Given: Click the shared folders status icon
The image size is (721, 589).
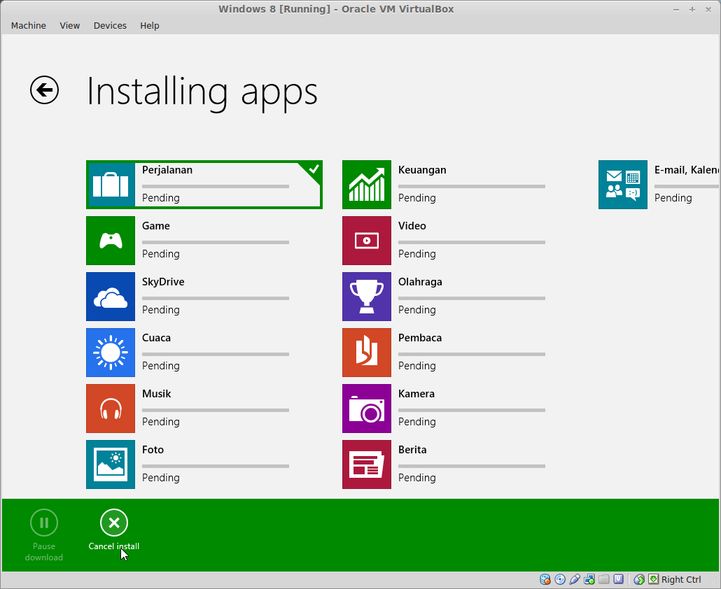Looking at the screenshot, I should [604, 579].
